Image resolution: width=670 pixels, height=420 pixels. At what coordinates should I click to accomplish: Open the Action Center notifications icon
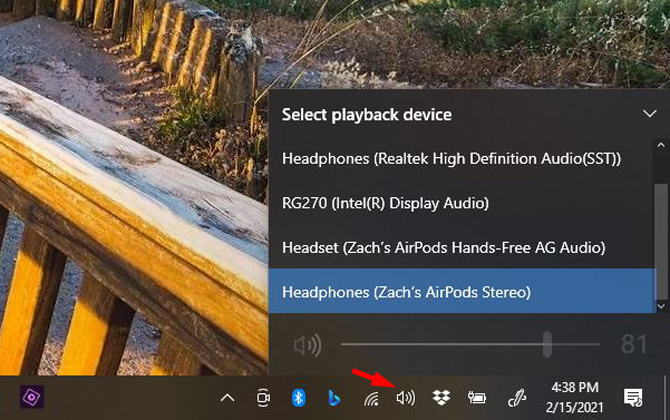point(633,398)
